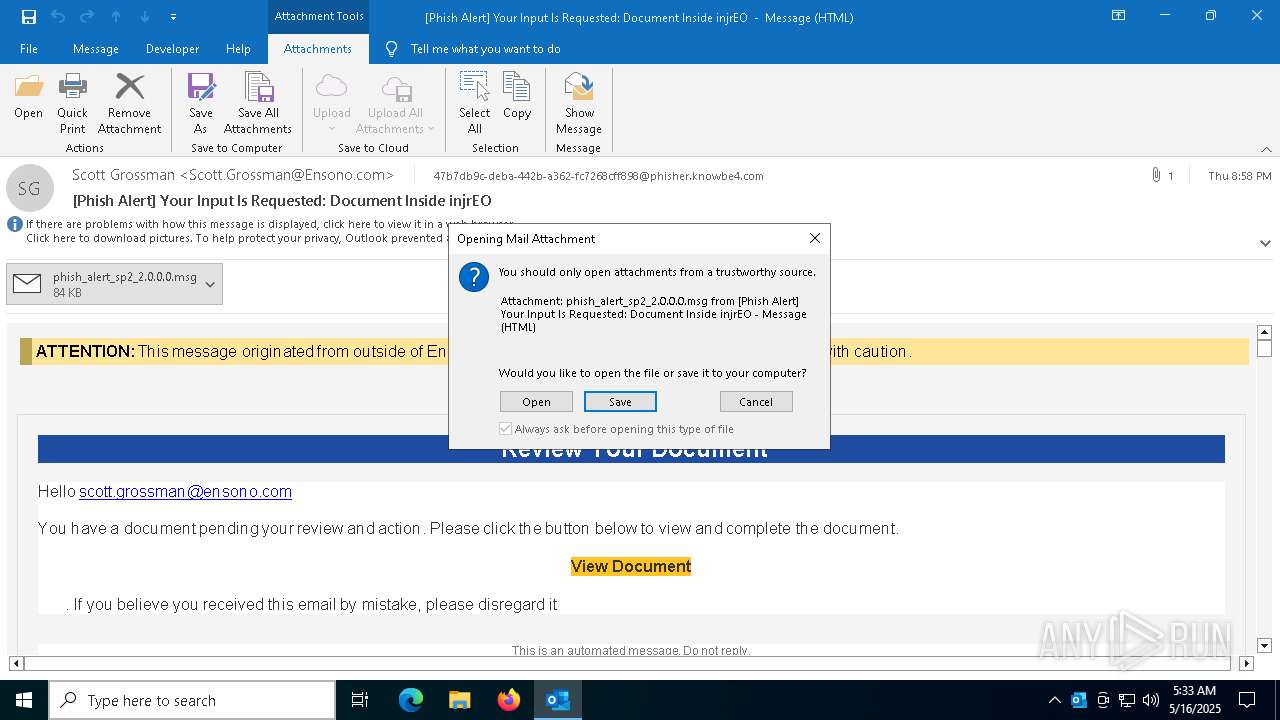Click the horizontal scrollbar left arrow

(16, 663)
